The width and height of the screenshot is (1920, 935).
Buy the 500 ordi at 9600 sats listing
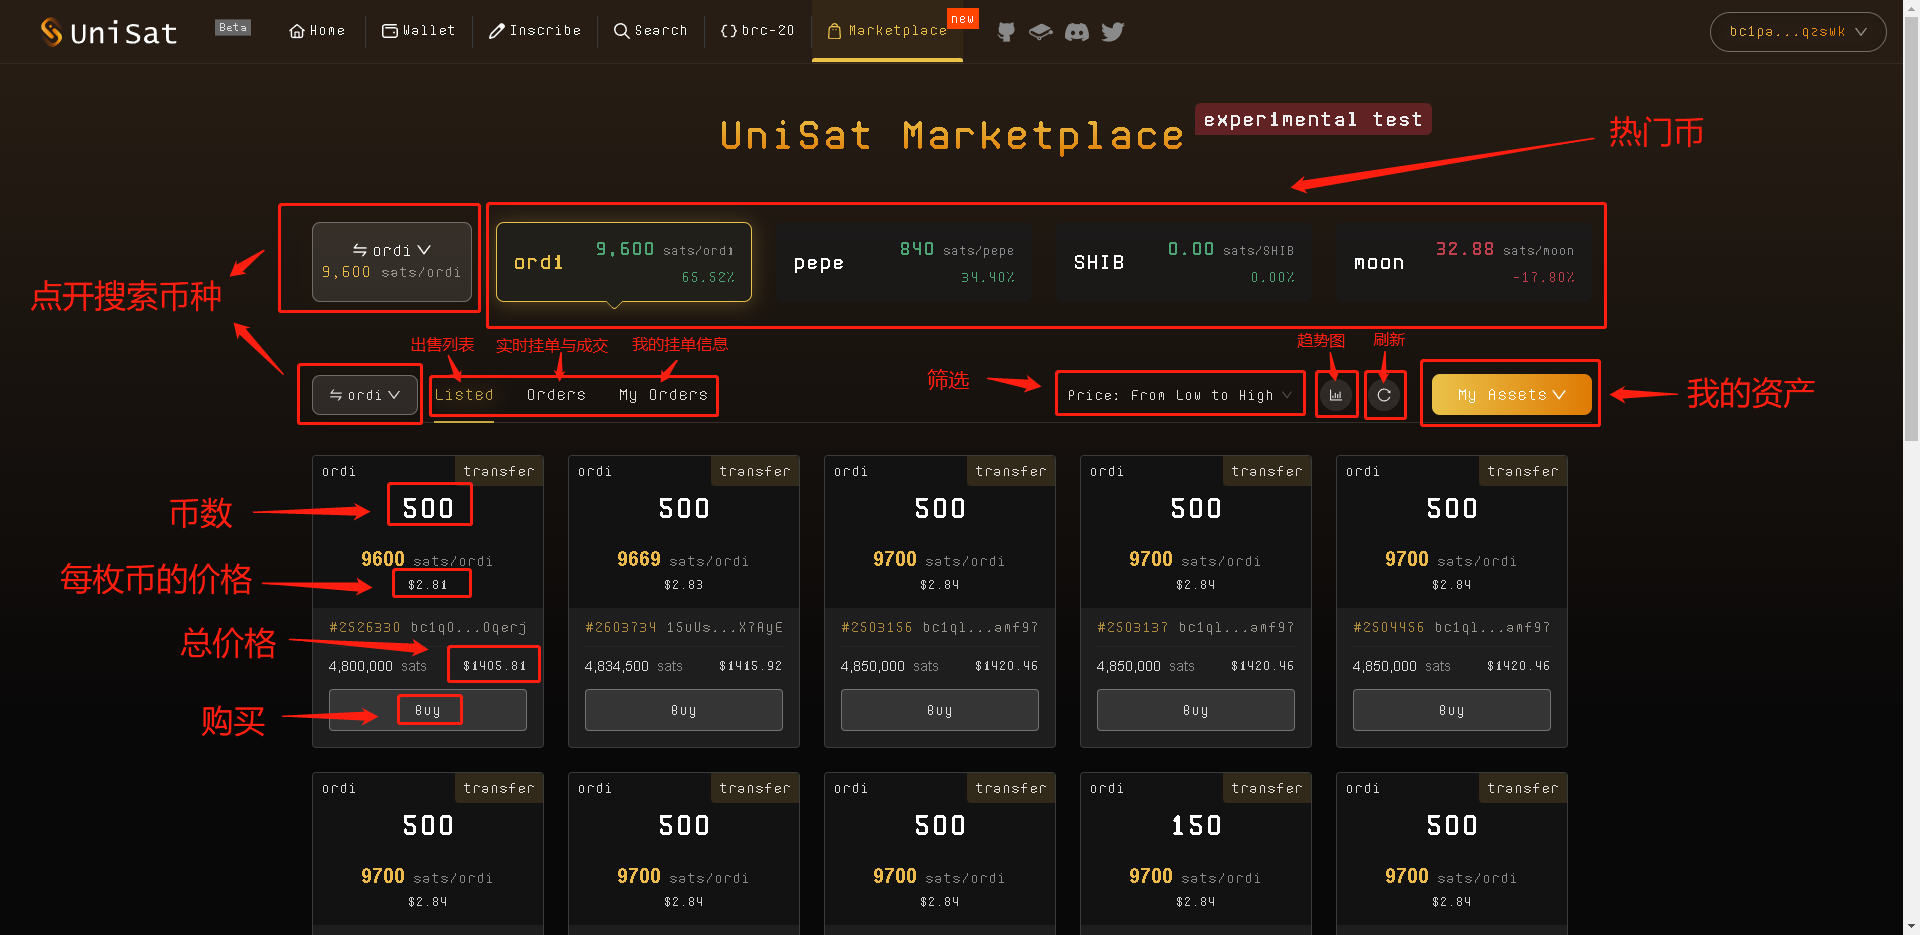click(x=428, y=709)
